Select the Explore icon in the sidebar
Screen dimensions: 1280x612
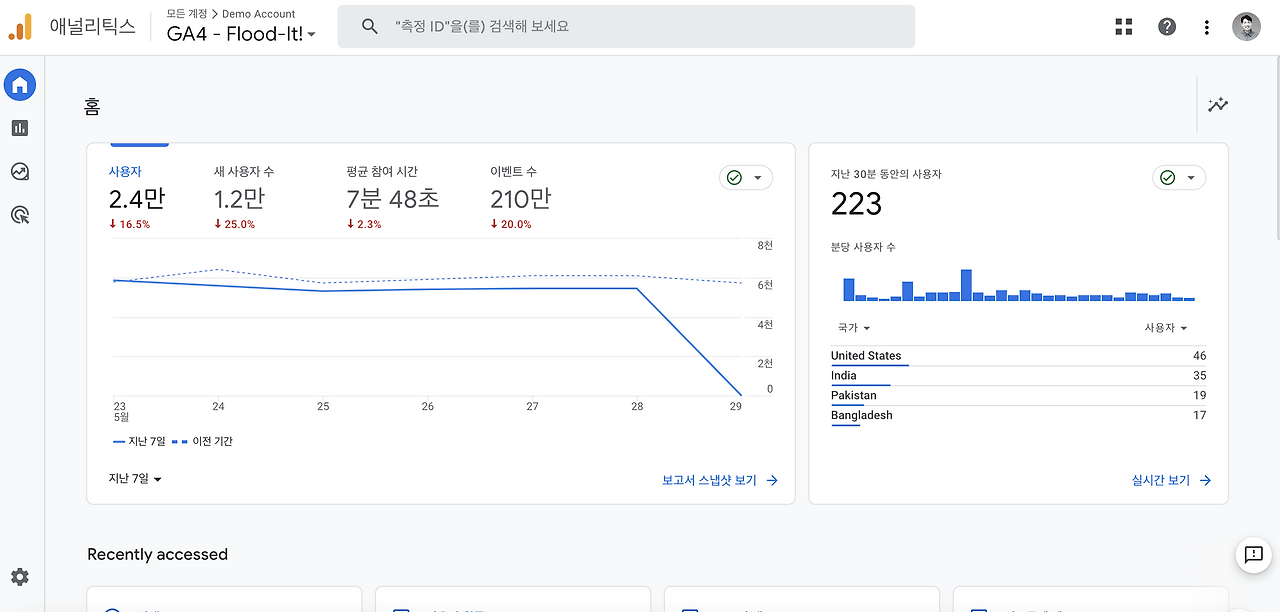click(x=20, y=171)
